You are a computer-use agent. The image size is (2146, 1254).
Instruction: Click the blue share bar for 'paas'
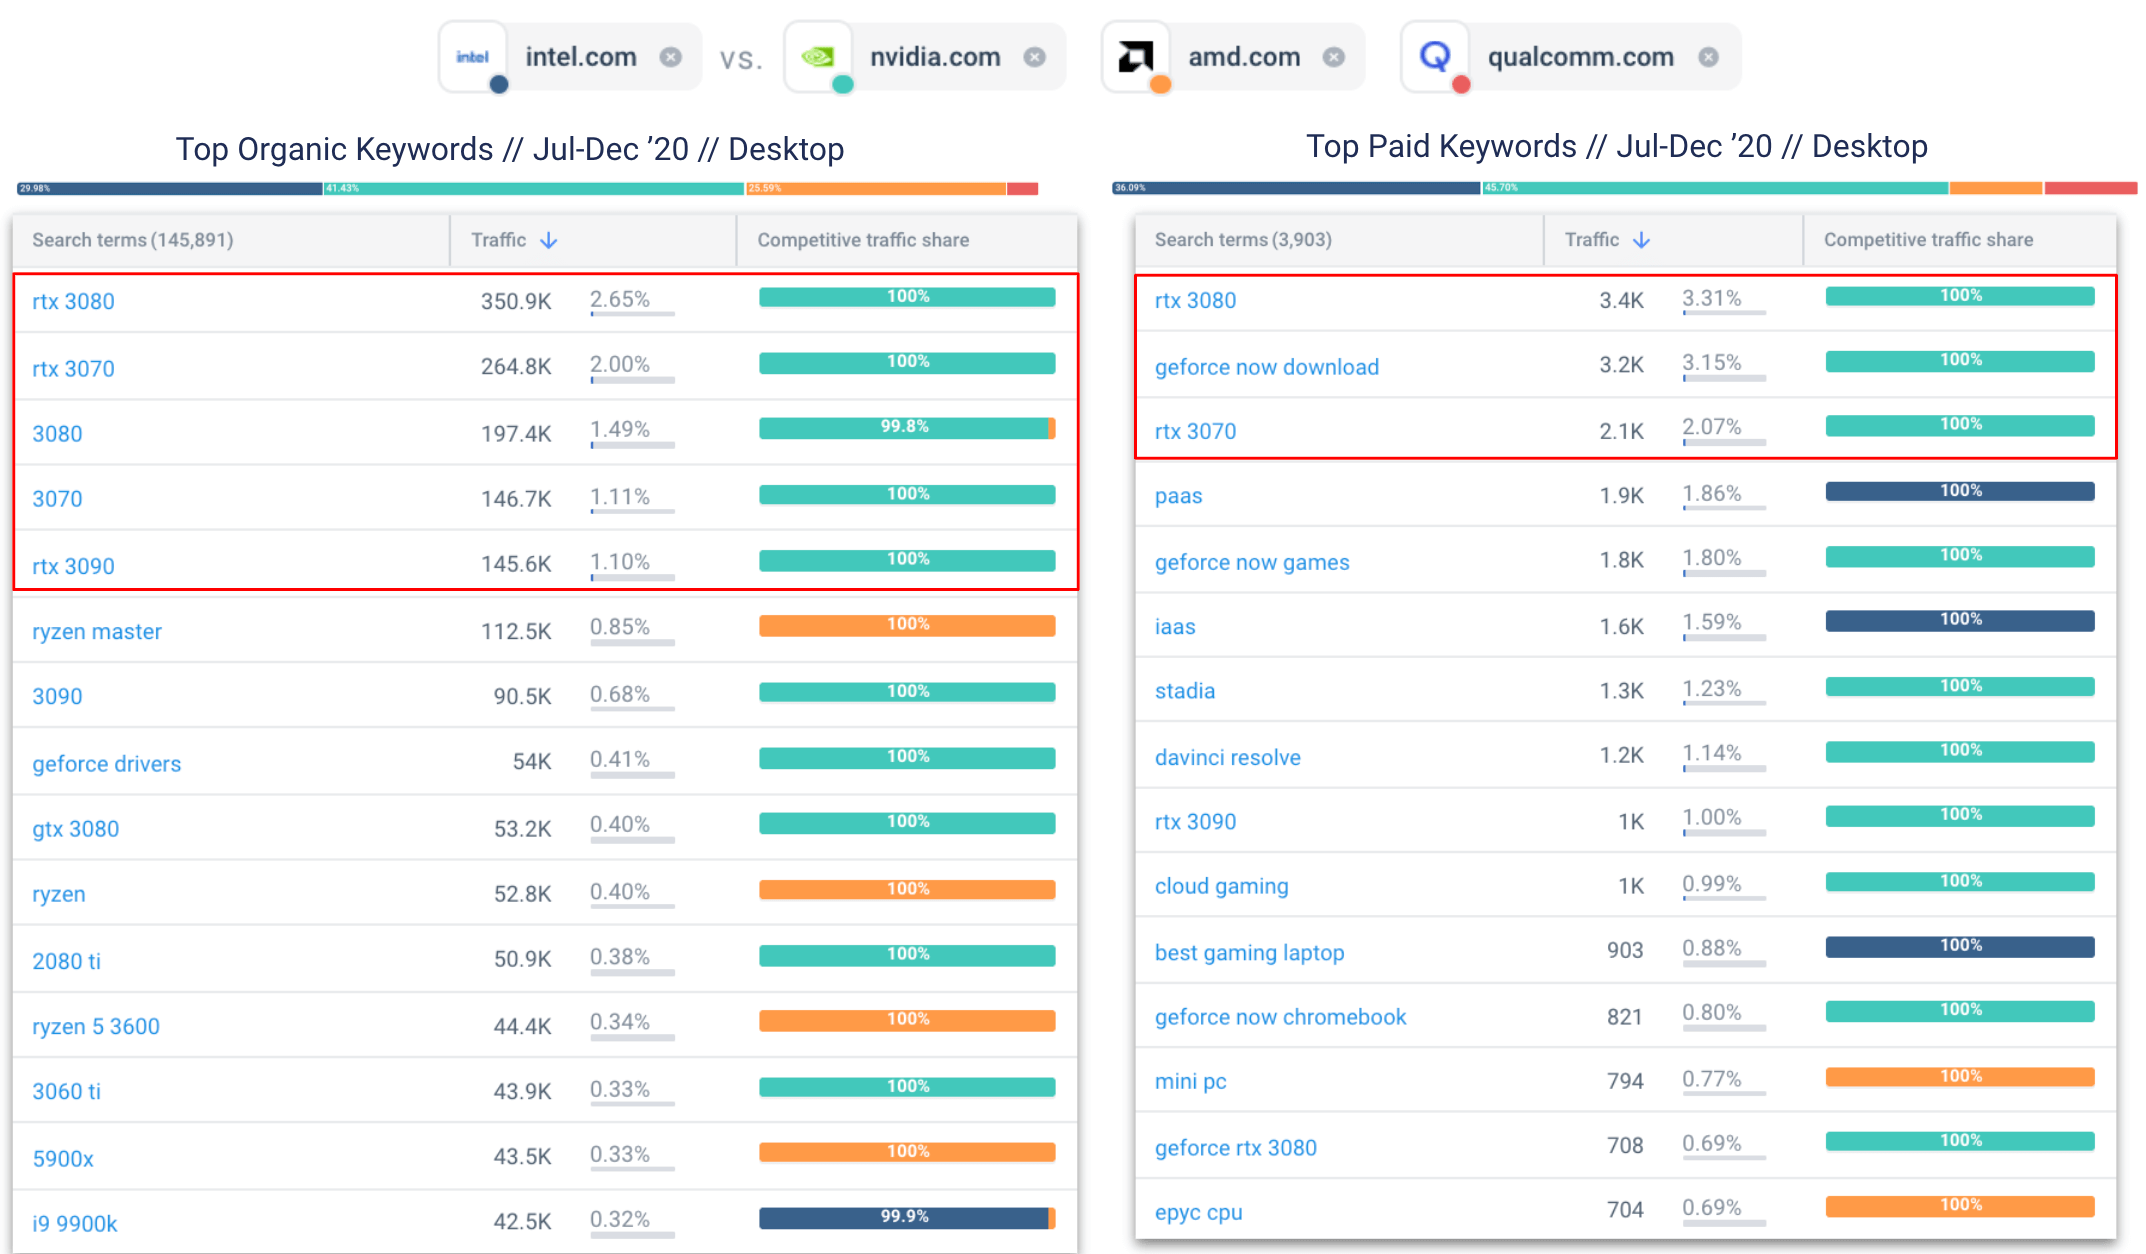tap(1960, 491)
